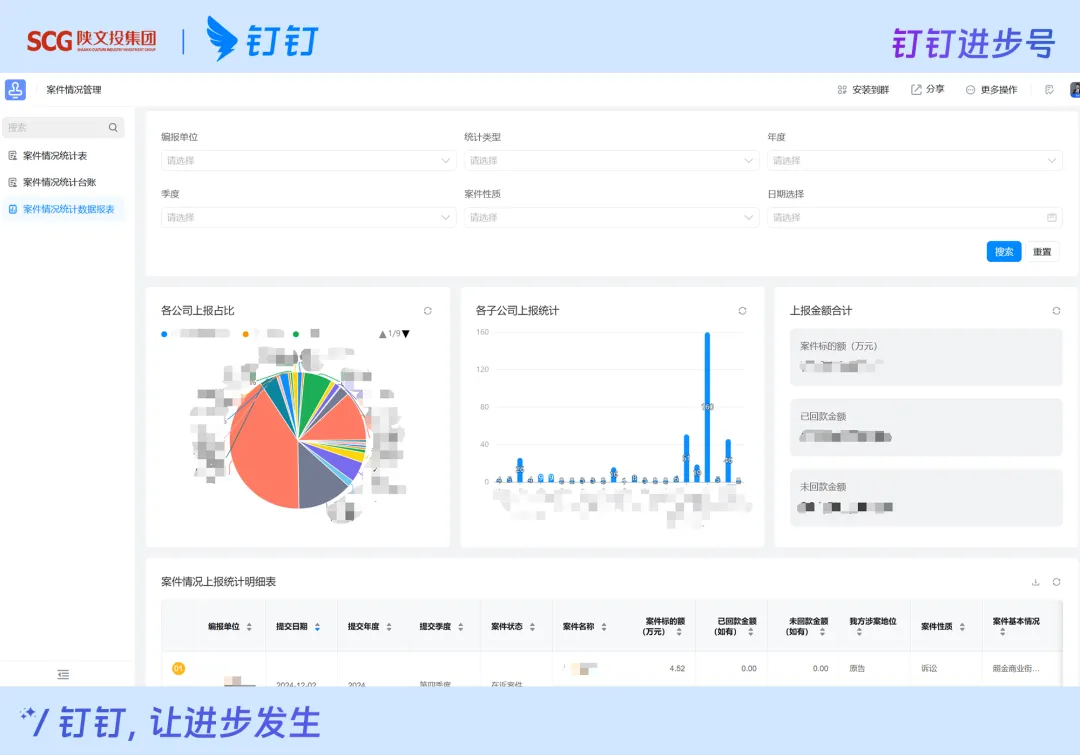
Task: Focus the sidebar 搜索 input field
Action: (x=63, y=127)
